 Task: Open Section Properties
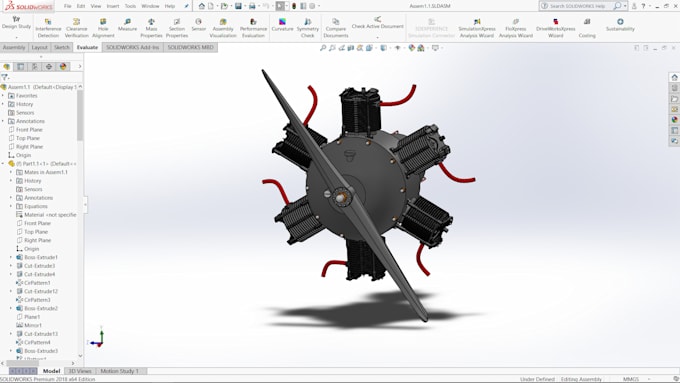[x=177, y=28]
